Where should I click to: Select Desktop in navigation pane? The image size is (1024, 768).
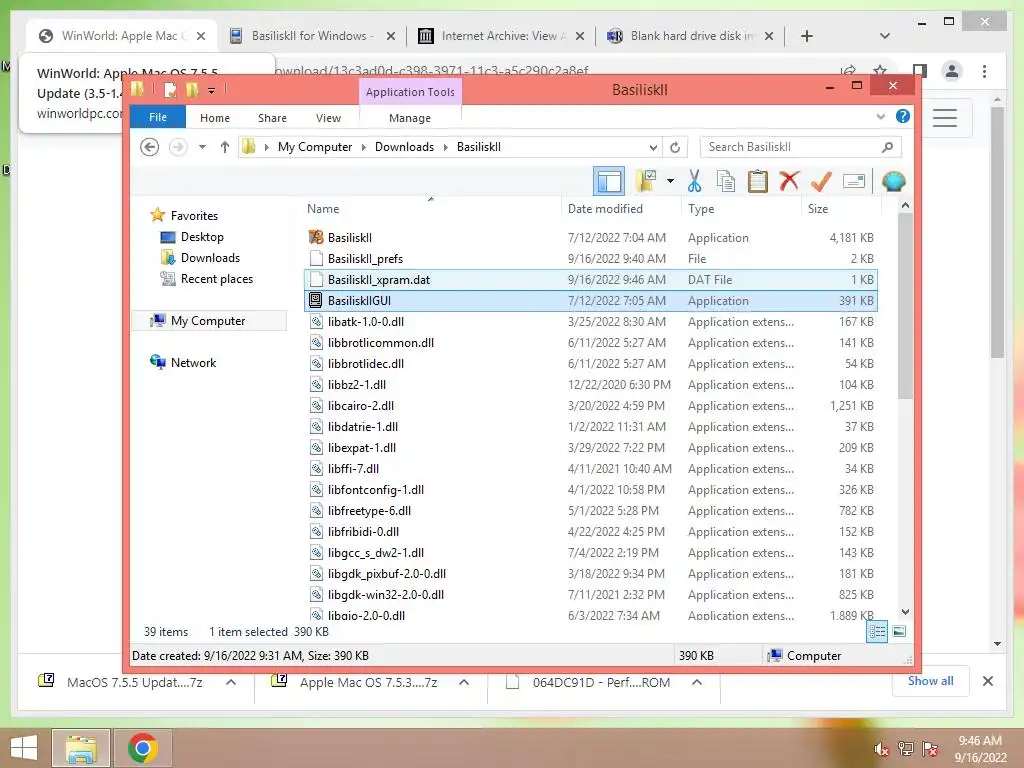coord(202,236)
